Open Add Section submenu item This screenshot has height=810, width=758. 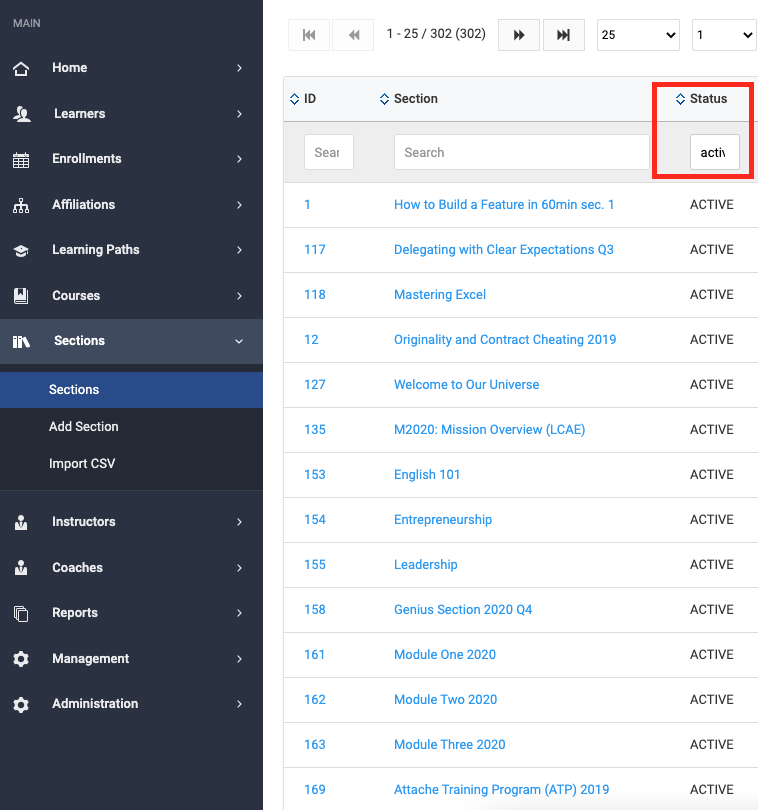pos(84,427)
